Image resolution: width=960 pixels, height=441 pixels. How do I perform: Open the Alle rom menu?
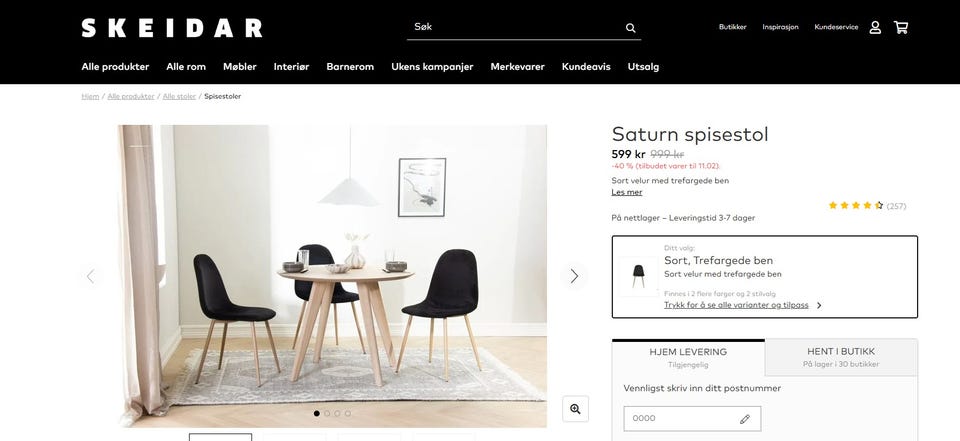tap(186, 67)
